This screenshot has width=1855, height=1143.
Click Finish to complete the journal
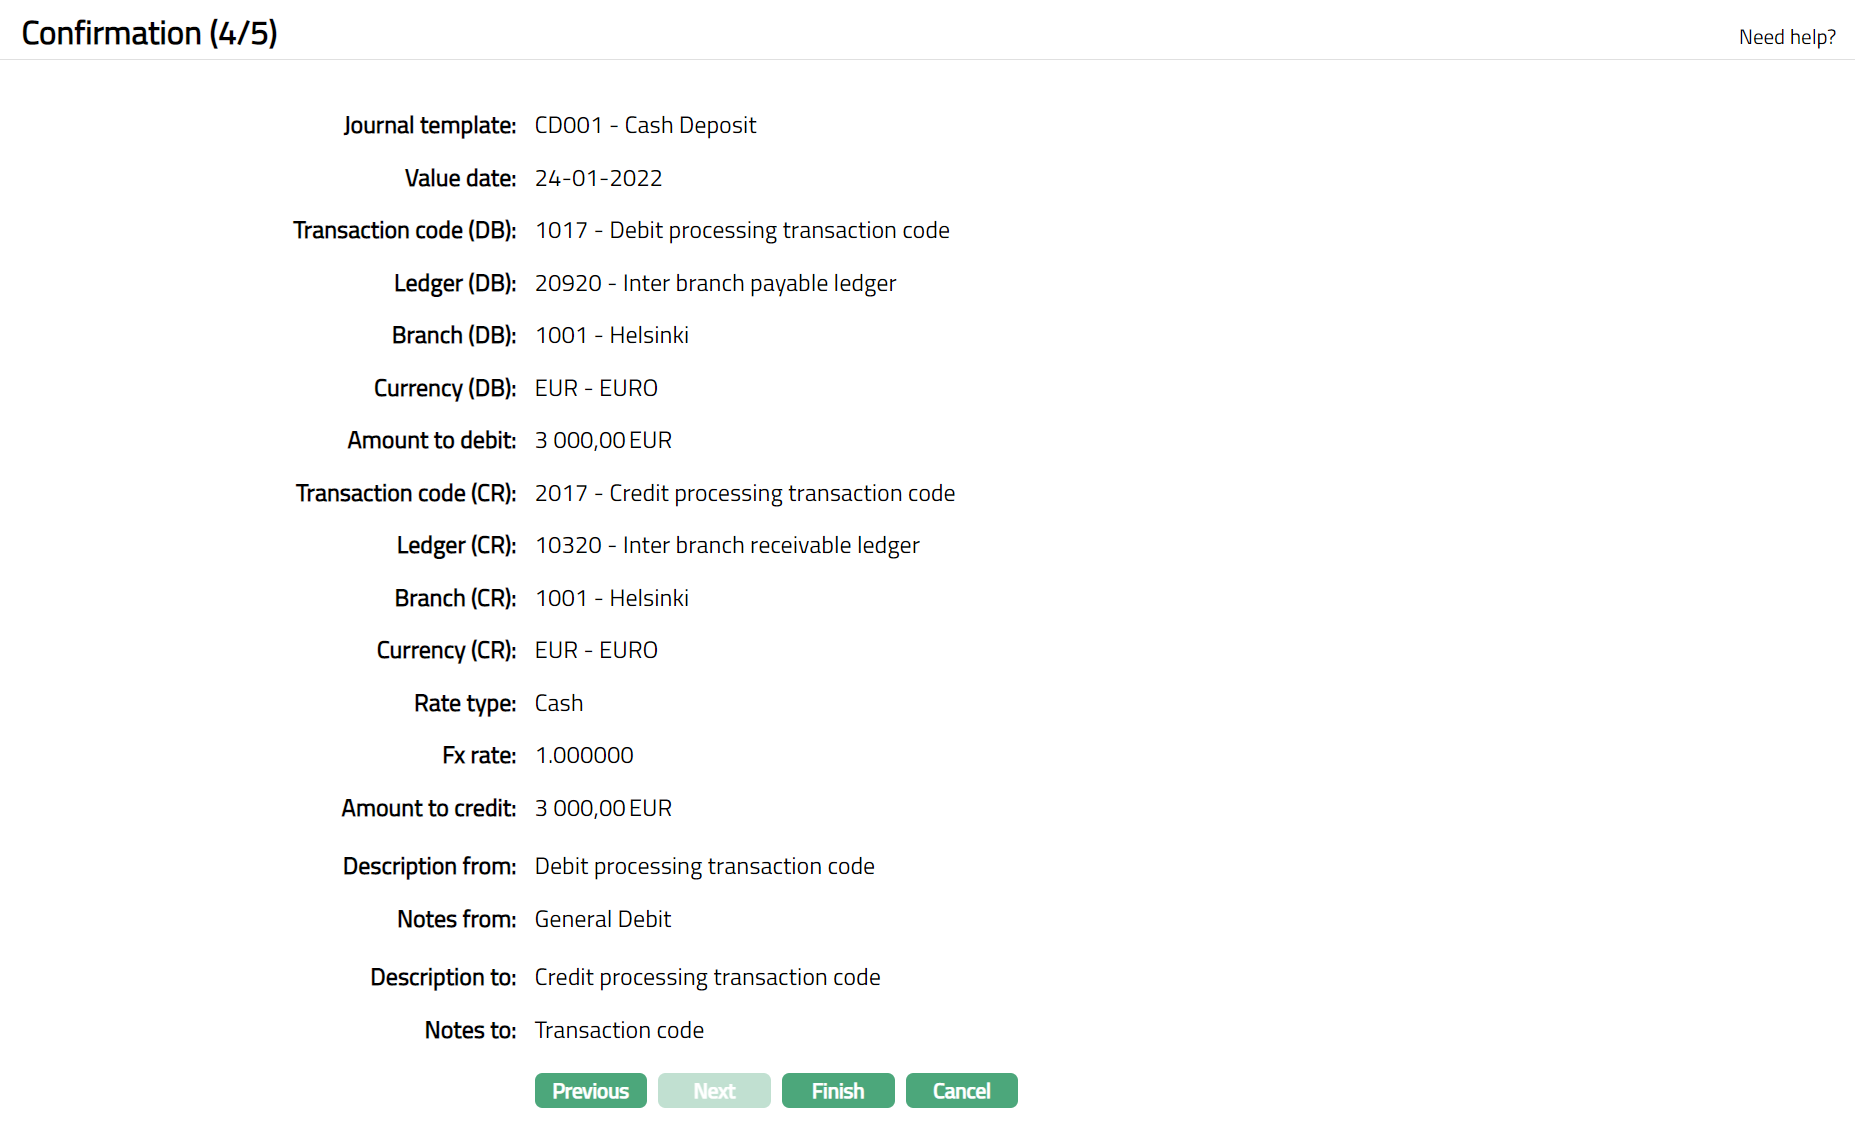[x=837, y=1091]
